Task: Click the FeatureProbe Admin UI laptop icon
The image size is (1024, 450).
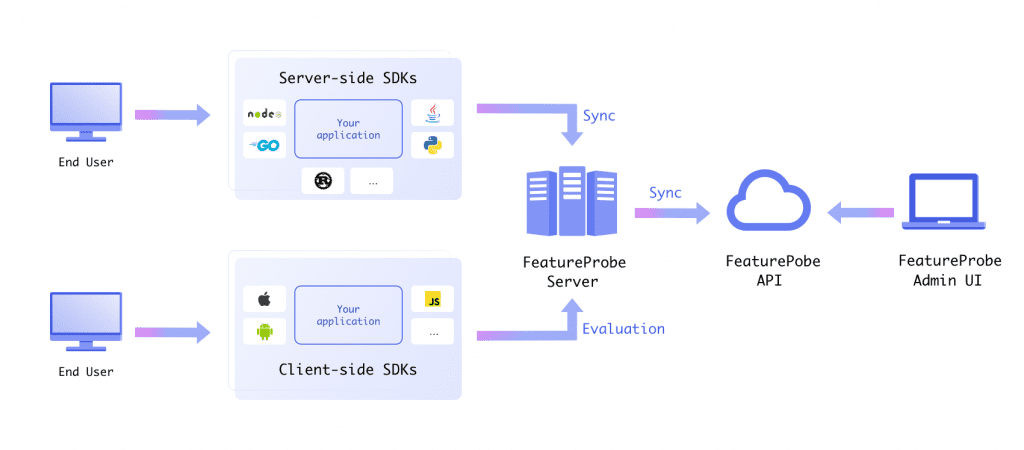Action: (944, 202)
